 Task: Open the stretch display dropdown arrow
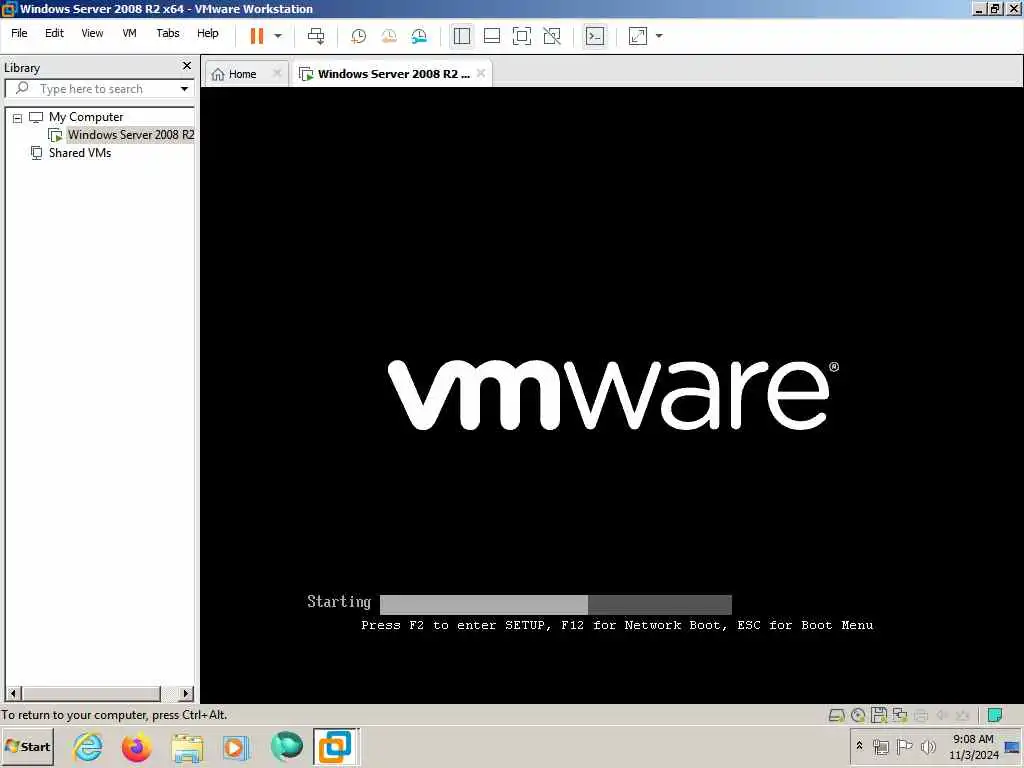[x=659, y=36]
